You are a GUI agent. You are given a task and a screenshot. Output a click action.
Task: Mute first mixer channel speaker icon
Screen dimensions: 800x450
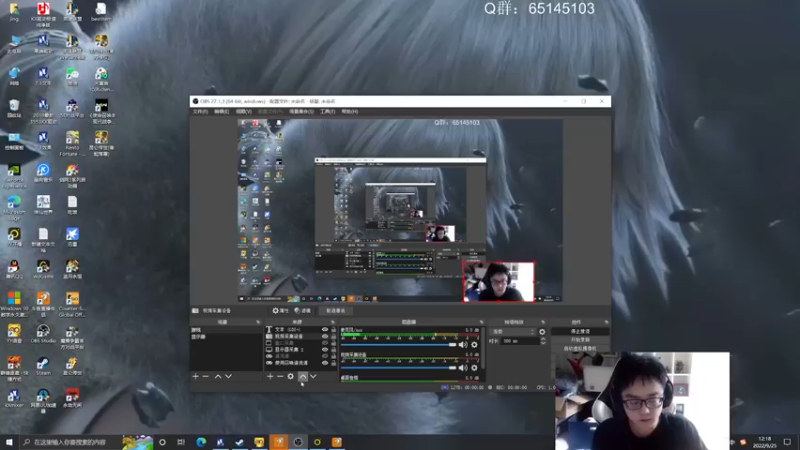463,345
